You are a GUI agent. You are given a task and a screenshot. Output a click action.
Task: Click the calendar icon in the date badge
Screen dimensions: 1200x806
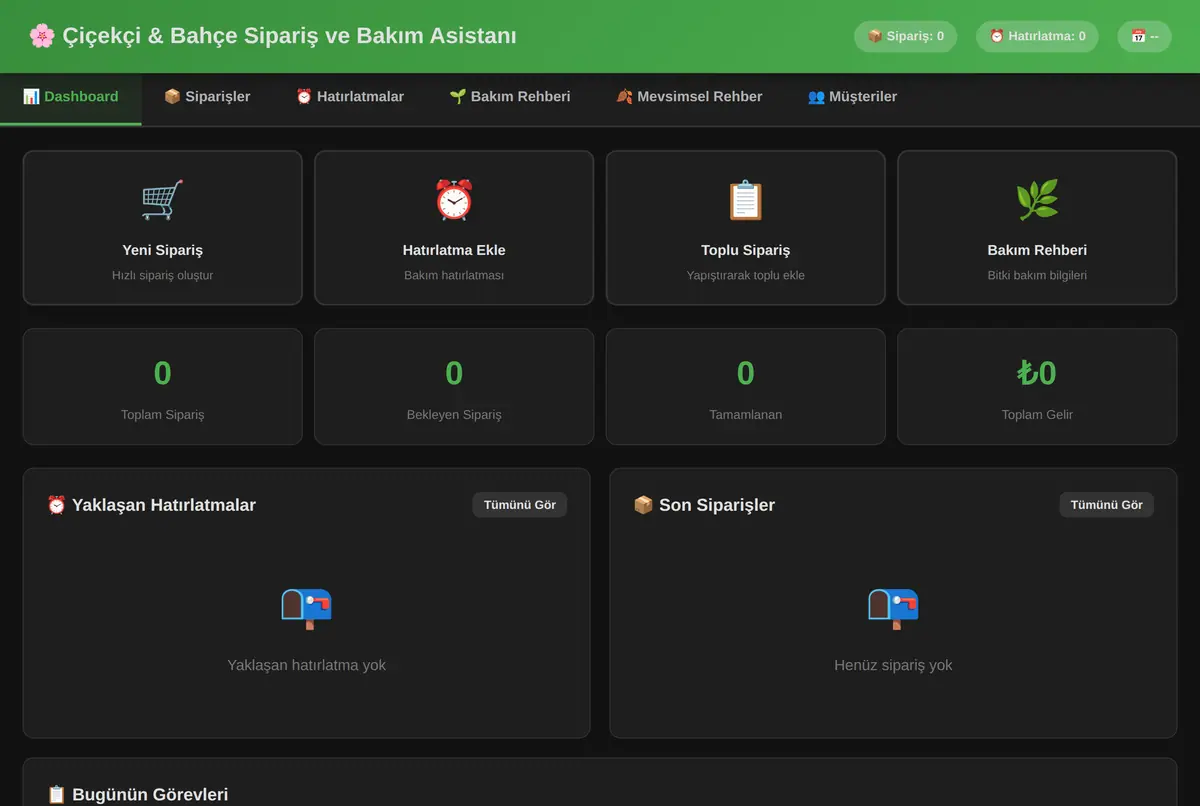pyautogui.click(x=1138, y=36)
